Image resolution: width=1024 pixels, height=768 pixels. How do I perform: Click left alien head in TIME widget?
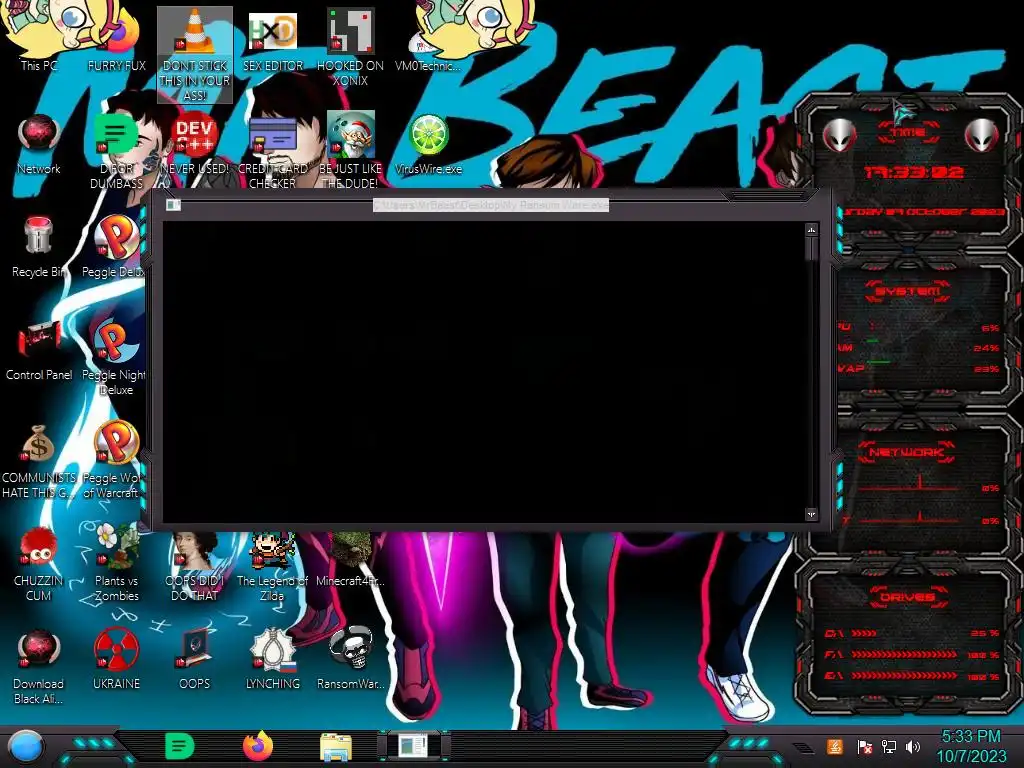(839, 135)
